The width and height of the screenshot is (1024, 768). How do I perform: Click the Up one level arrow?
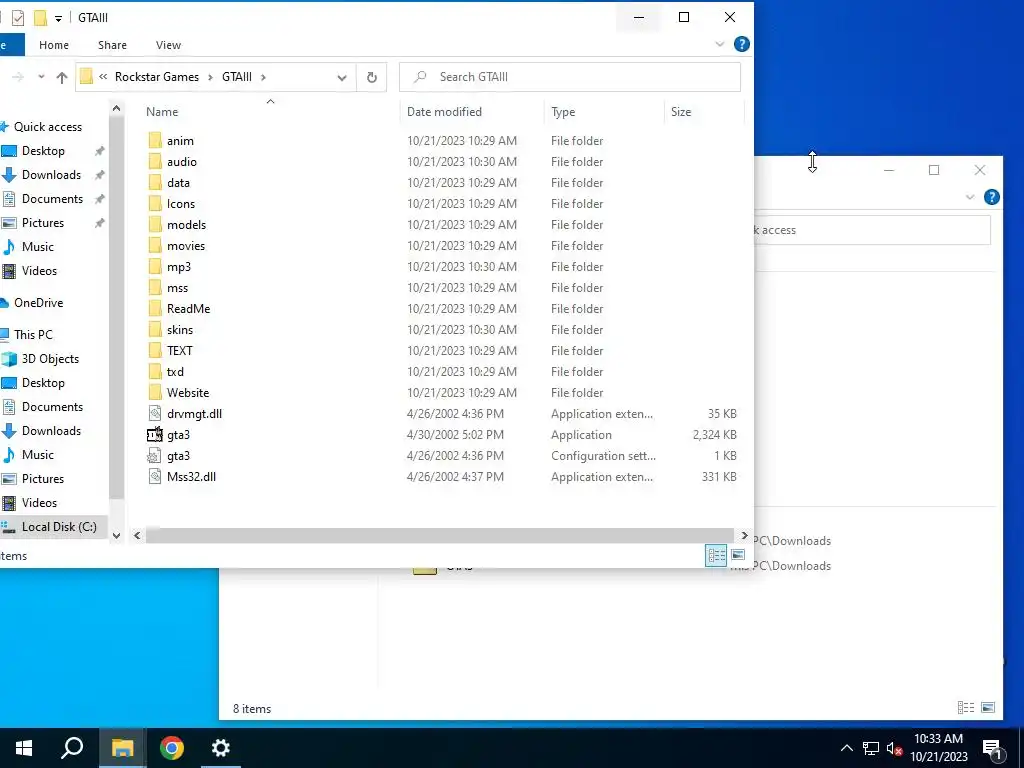62,77
